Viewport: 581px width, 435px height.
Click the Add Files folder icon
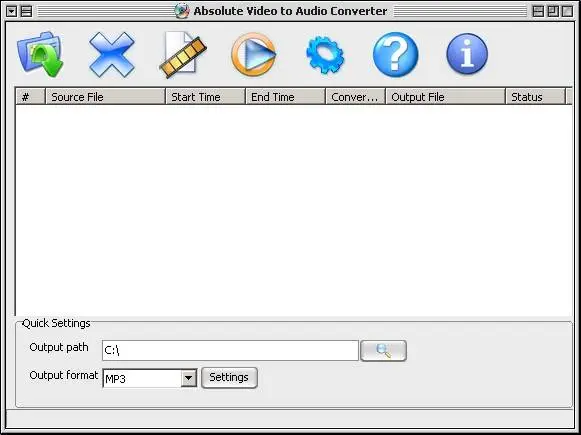(x=40, y=54)
